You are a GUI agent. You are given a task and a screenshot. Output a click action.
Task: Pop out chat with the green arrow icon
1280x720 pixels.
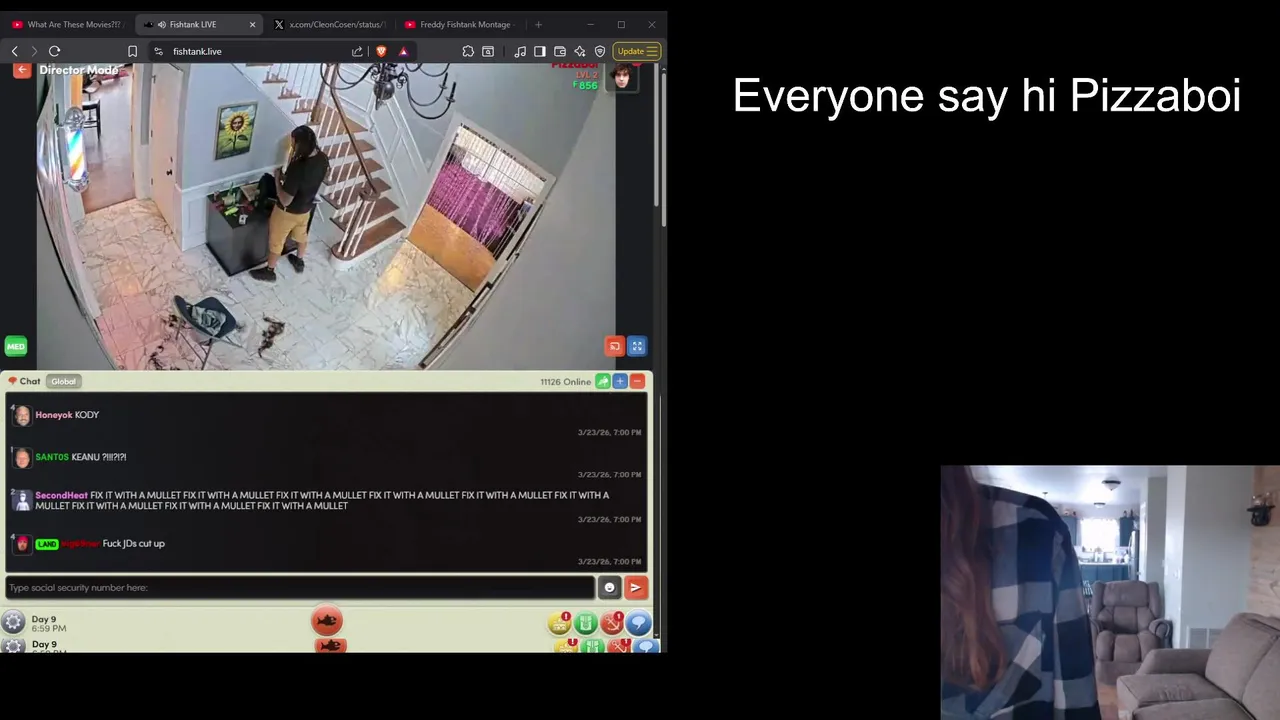coord(603,381)
